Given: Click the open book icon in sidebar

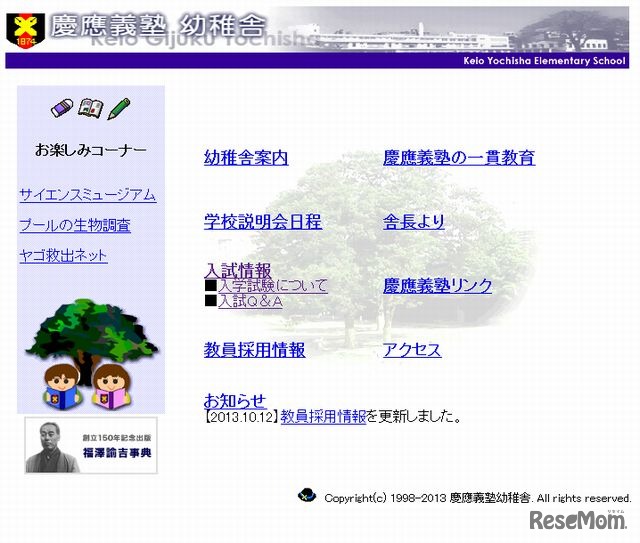Looking at the screenshot, I should [x=90, y=108].
